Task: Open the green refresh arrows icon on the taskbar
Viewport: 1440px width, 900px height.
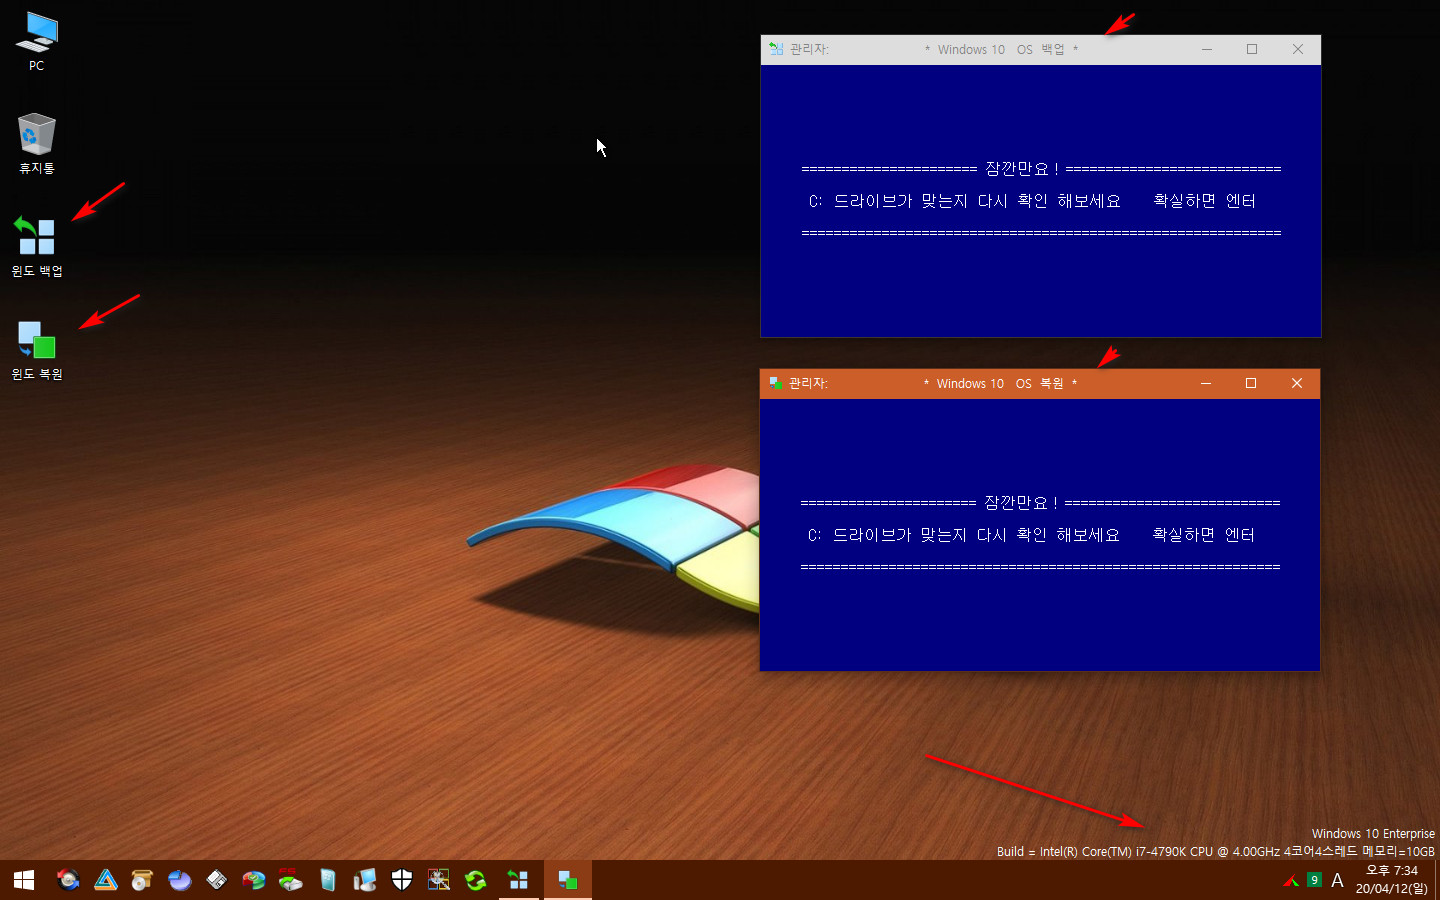Action: pyautogui.click(x=476, y=880)
